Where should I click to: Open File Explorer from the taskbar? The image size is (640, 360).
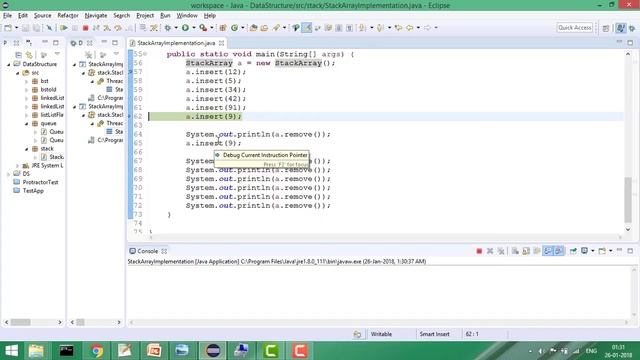click(36, 351)
